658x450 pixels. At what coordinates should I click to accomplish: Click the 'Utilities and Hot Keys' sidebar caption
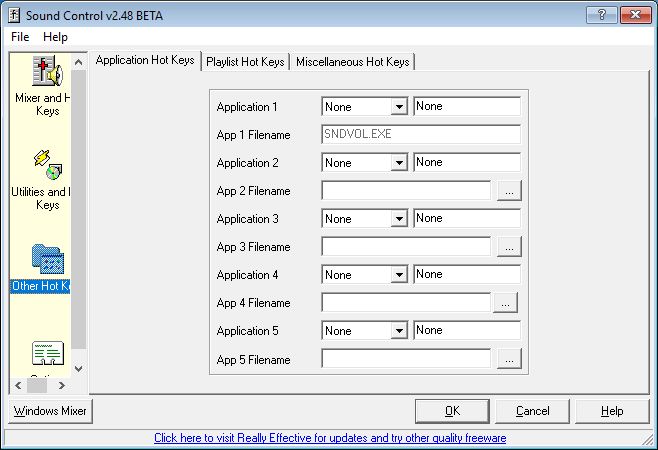(x=41, y=198)
